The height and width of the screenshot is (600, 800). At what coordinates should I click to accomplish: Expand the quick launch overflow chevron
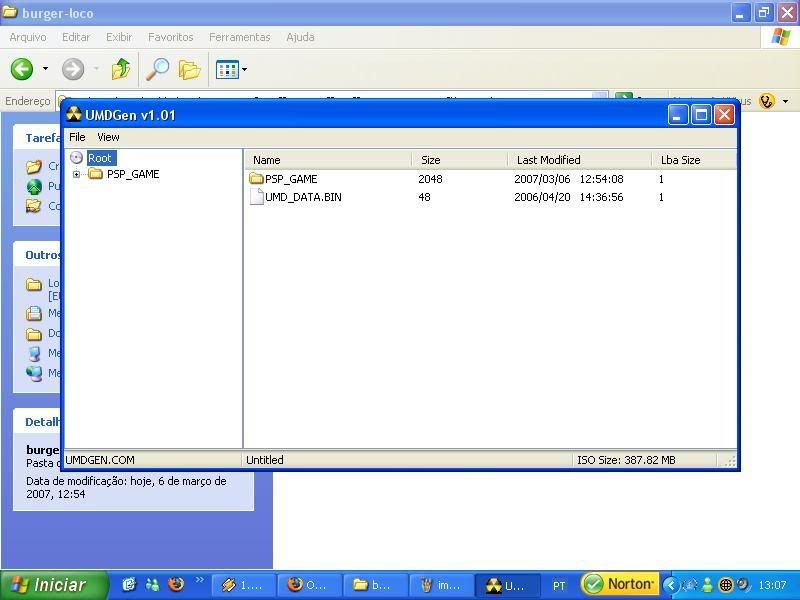tap(199, 579)
